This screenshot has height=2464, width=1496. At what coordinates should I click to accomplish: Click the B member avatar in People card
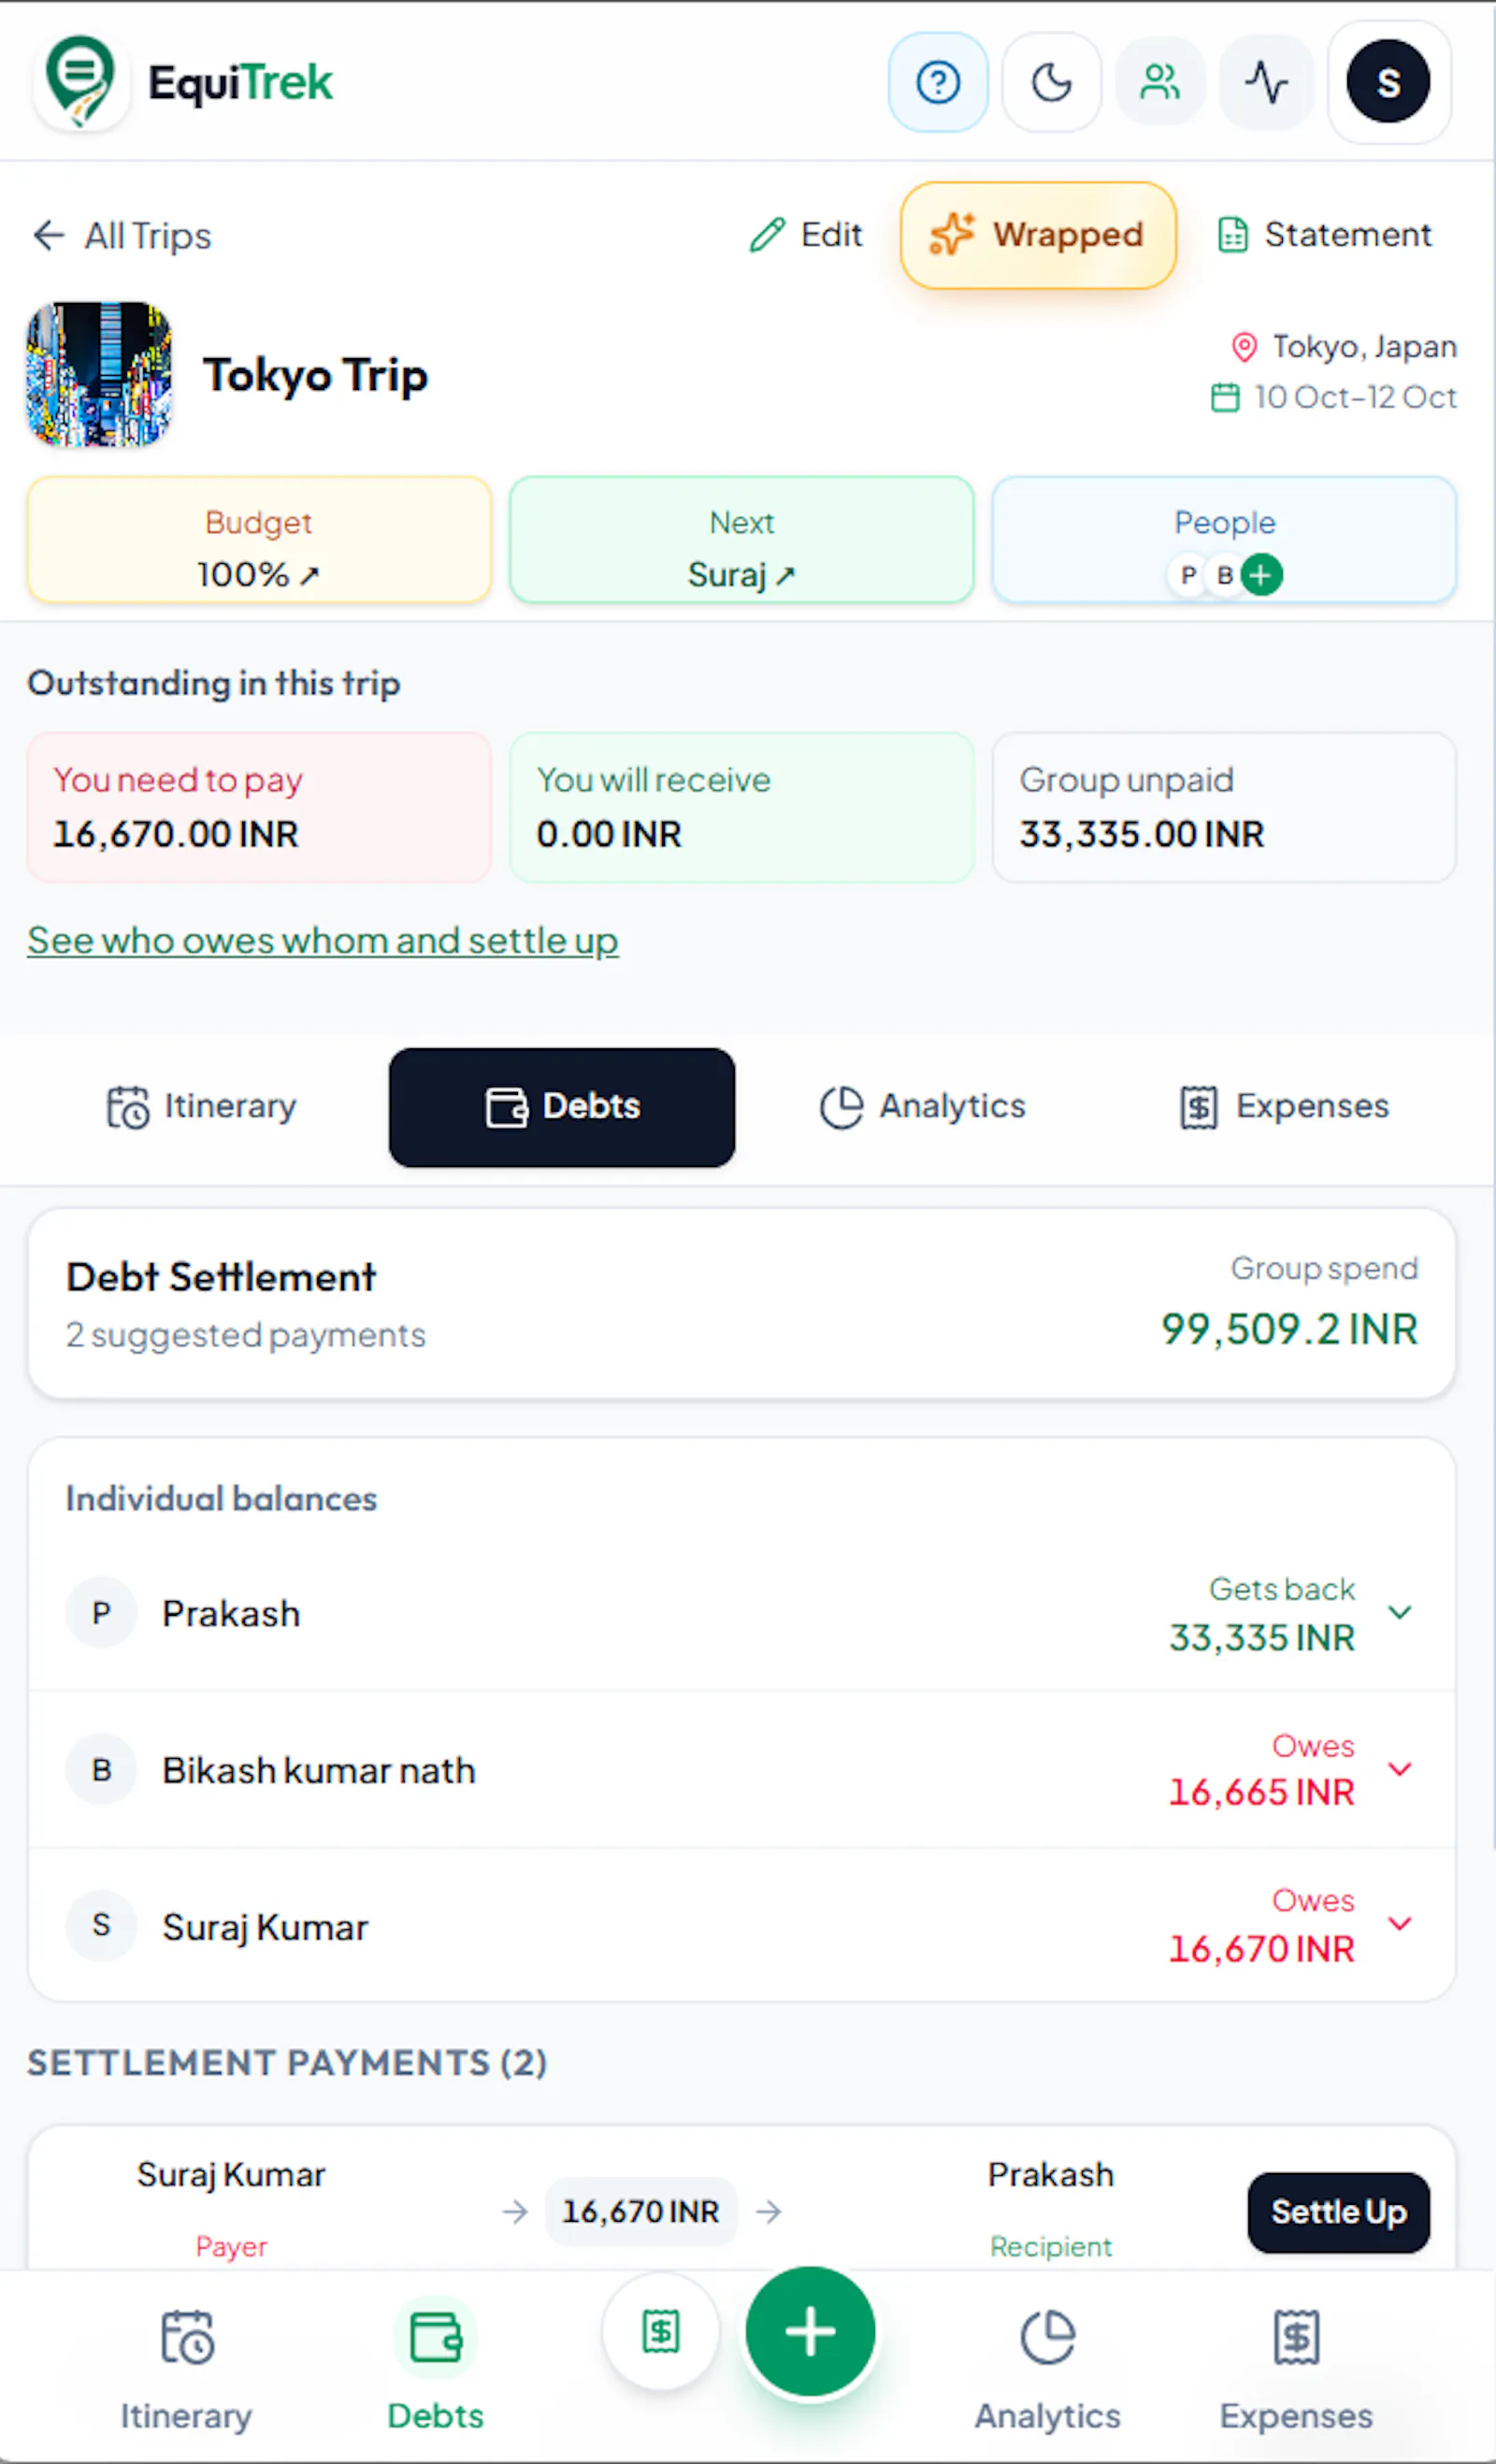(1225, 575)
